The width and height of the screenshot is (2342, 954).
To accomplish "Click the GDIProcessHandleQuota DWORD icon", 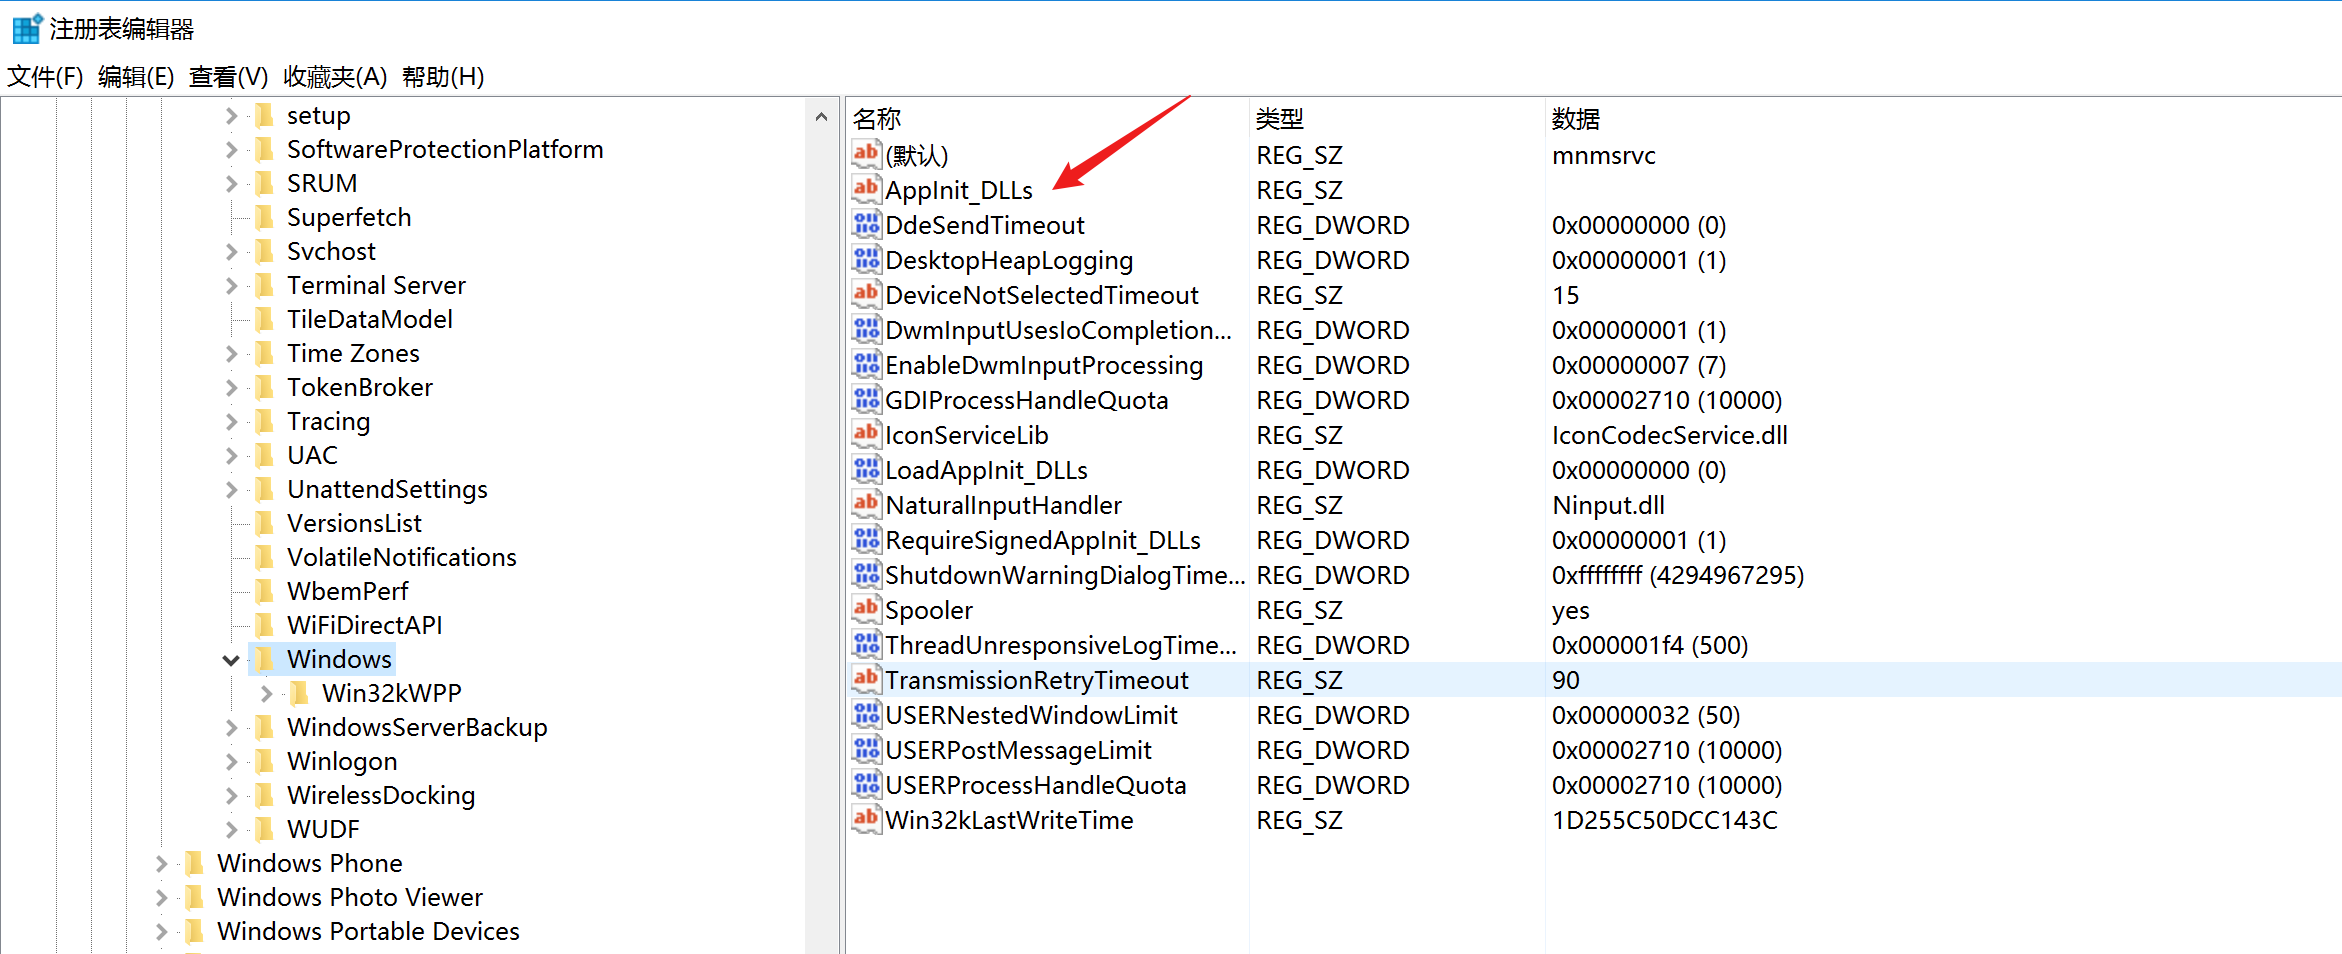I will (x=866, y=399).
